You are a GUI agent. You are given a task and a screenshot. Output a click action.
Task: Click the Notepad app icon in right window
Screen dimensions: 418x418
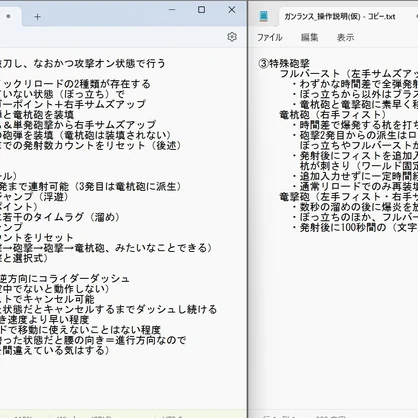pos(264,16)
